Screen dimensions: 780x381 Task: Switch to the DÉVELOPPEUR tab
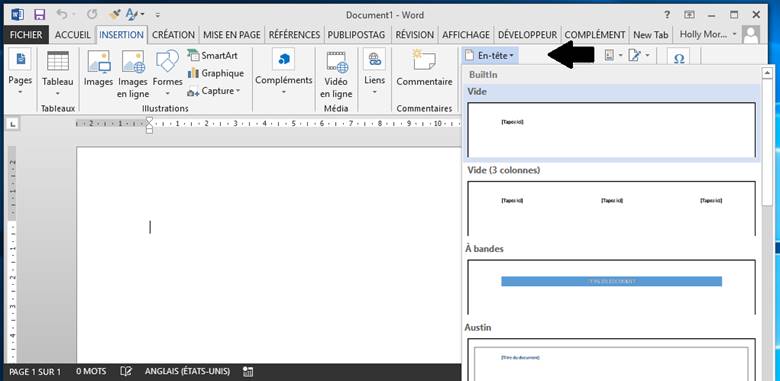pyautogui.click(x=528, y=35)
